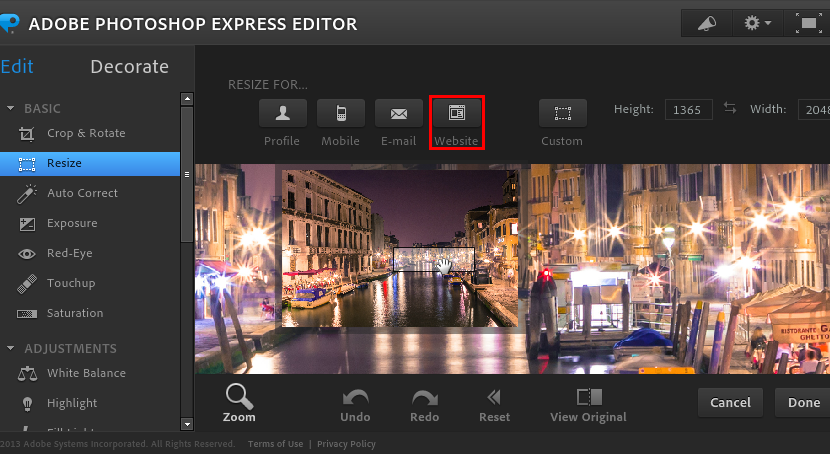
Task: Click the Height input field
Action: (x=688, y=110)
